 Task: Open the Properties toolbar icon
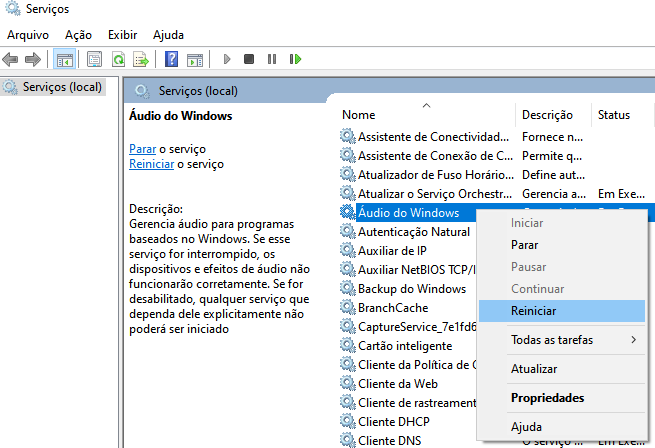point(94,59)
